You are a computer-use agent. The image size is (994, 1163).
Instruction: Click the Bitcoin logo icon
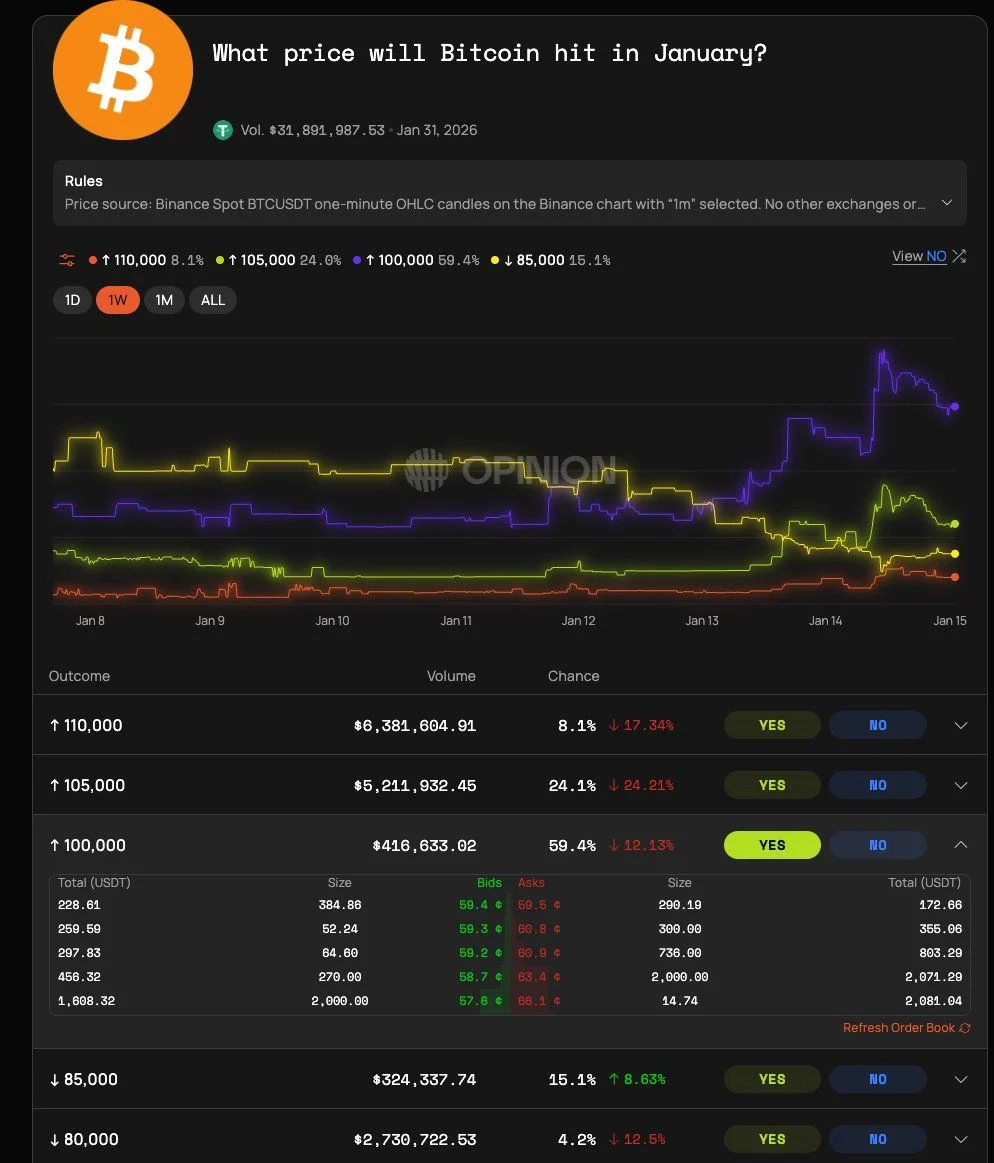(x=122, y=69)
